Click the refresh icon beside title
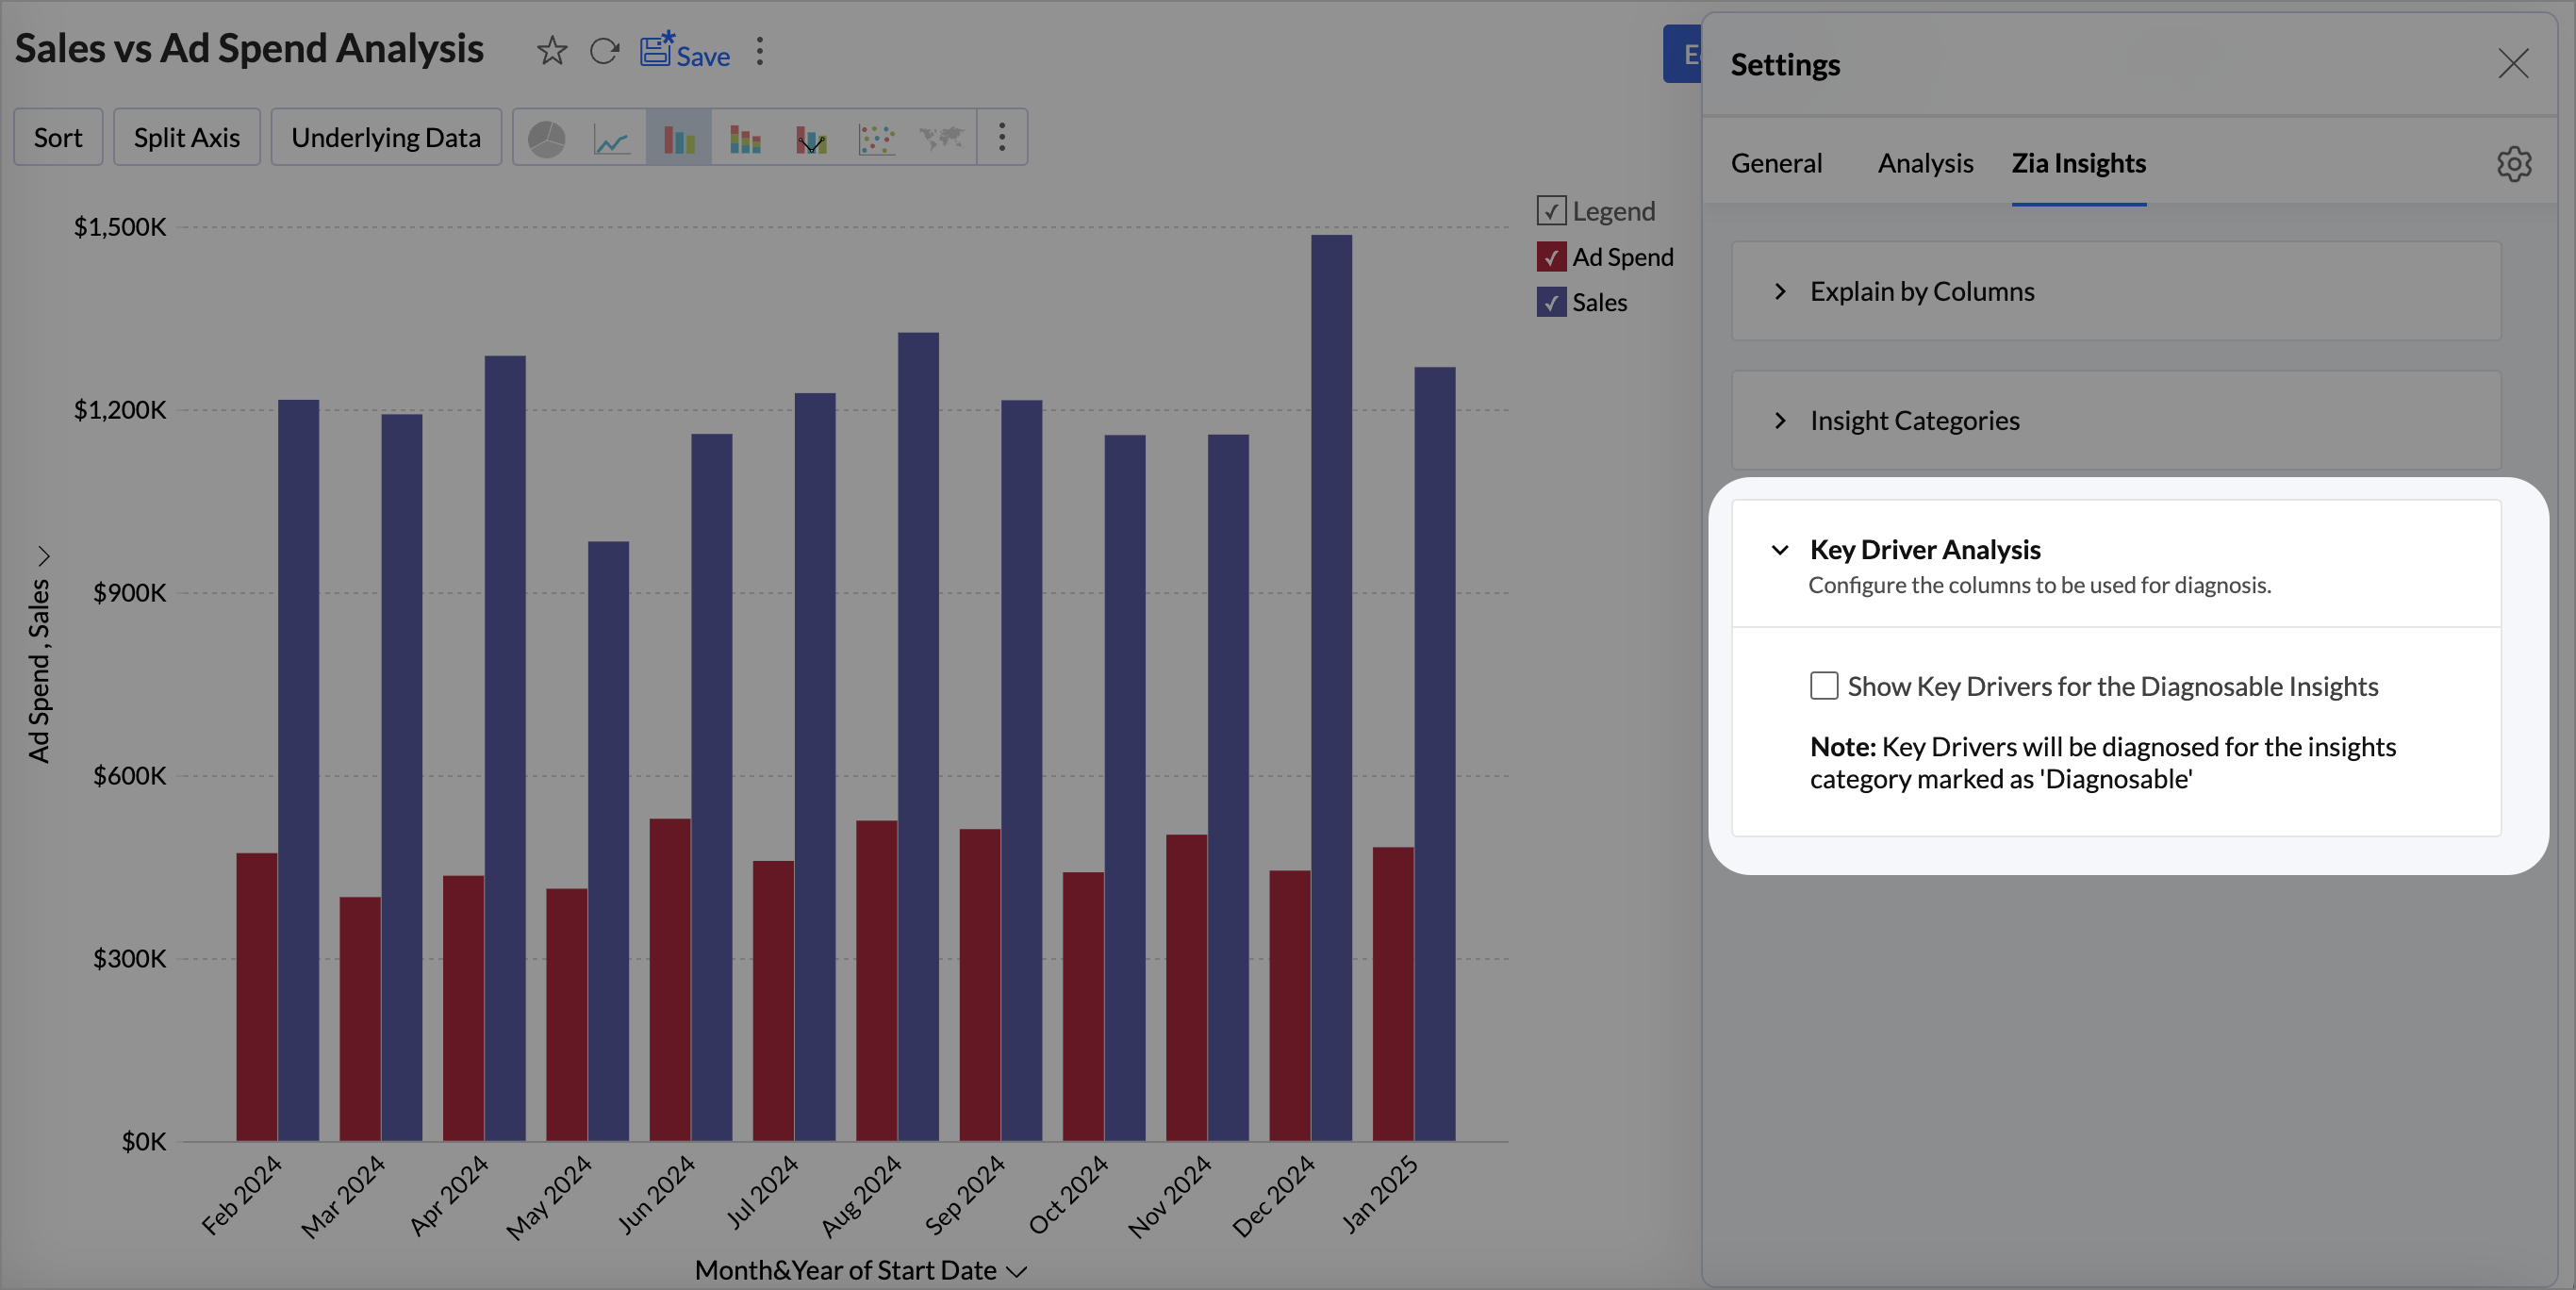The width and height of the screenshot is (2576, 1290). coord(604,51)
